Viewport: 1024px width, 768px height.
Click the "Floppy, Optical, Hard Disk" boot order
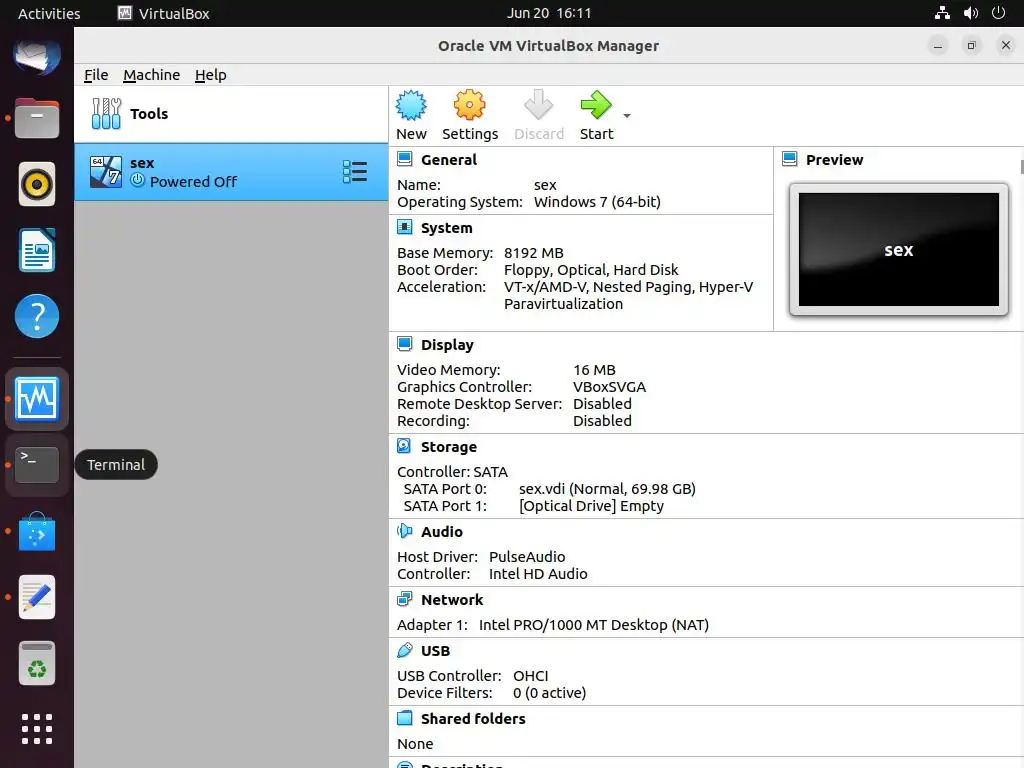point(590,270)
